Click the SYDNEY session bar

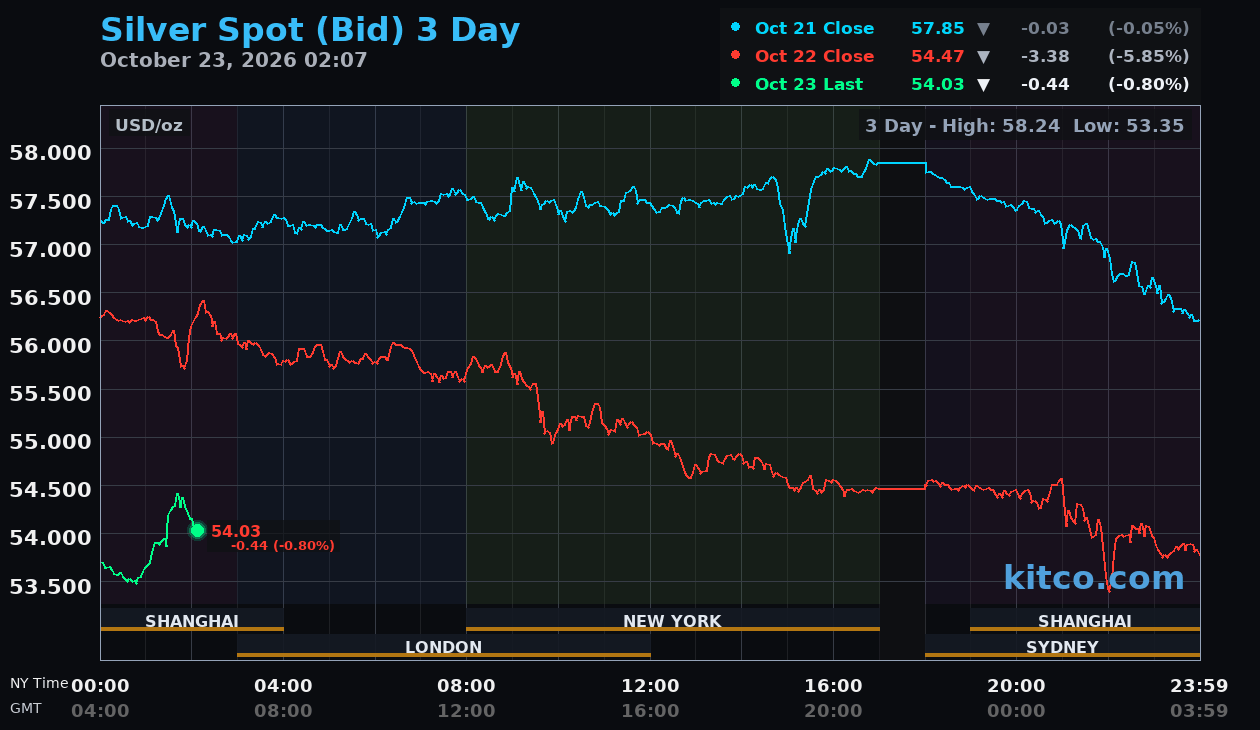(x=1062, y=647)
